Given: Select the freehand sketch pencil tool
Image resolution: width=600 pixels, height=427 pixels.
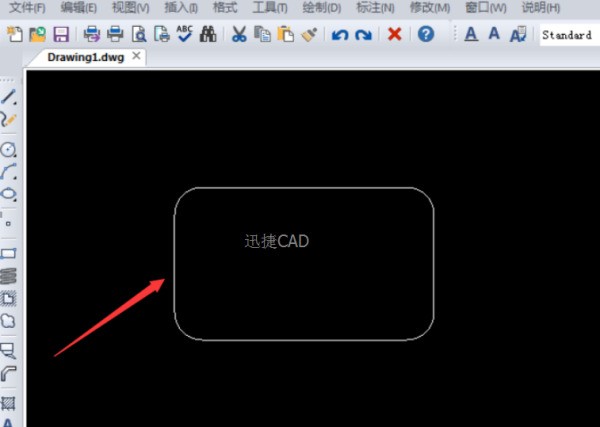Looking at the screenshot, I should point(8,120).
